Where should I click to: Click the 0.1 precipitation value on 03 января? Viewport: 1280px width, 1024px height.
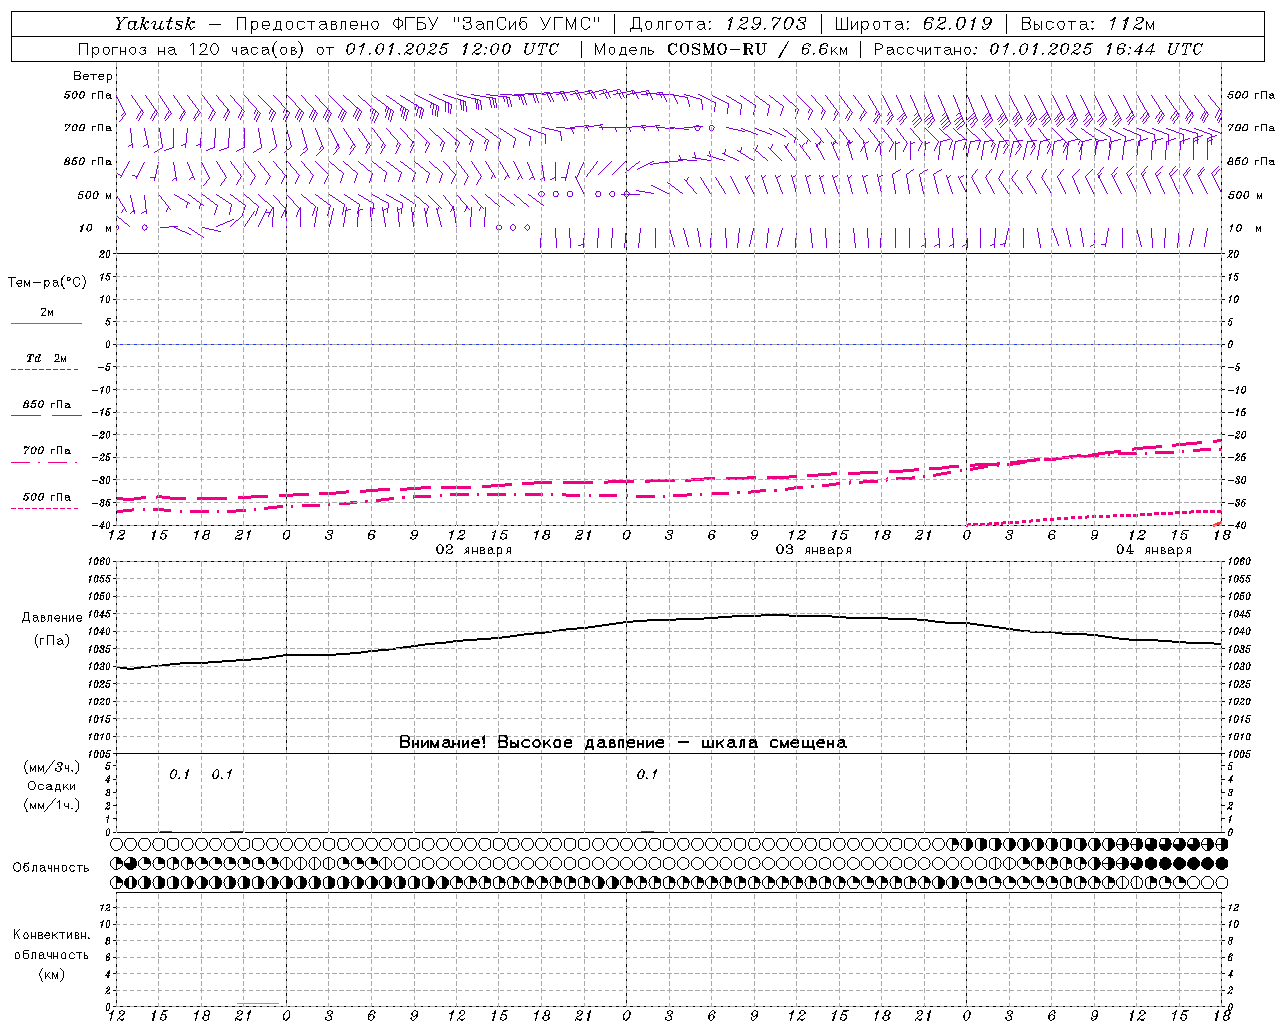coord(647,774)
